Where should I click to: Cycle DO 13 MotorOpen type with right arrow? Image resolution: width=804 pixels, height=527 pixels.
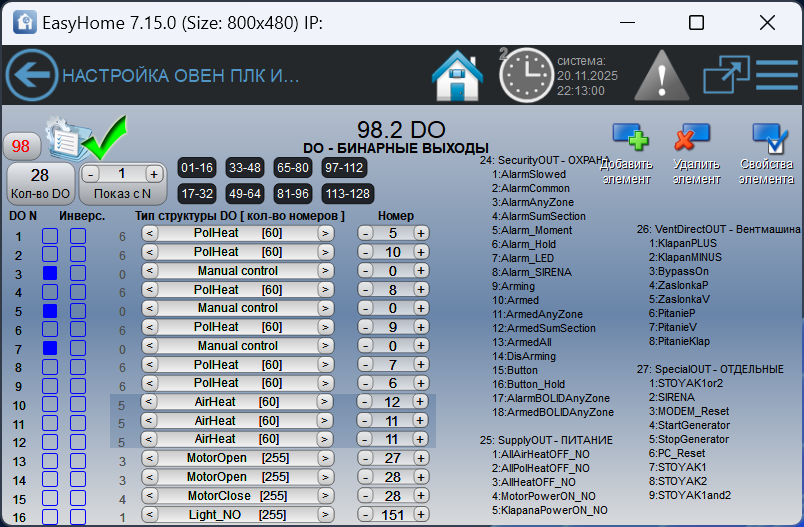click(x=325, y=458)
